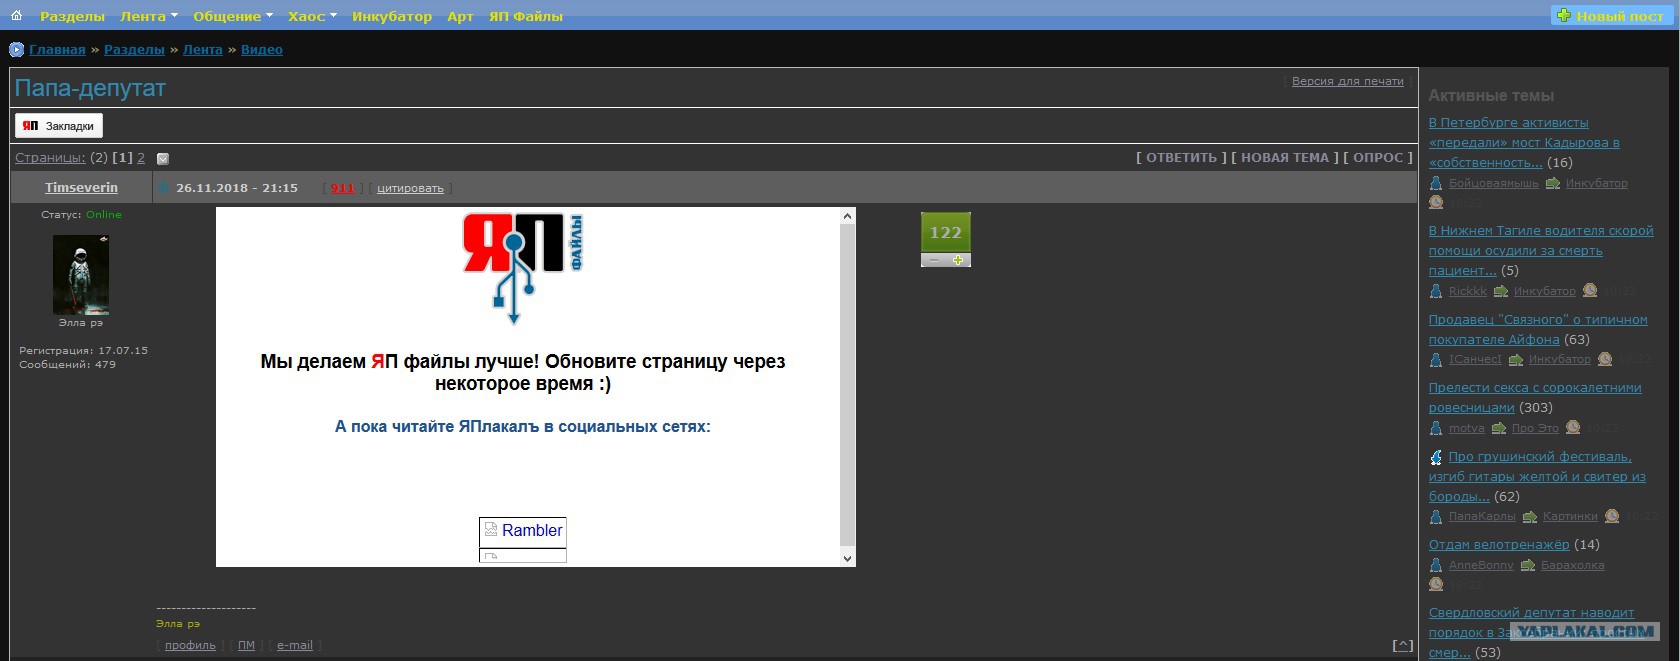
Task: Open the ЯП Файлы logo in the embed
Action: (x=523, y=268)
